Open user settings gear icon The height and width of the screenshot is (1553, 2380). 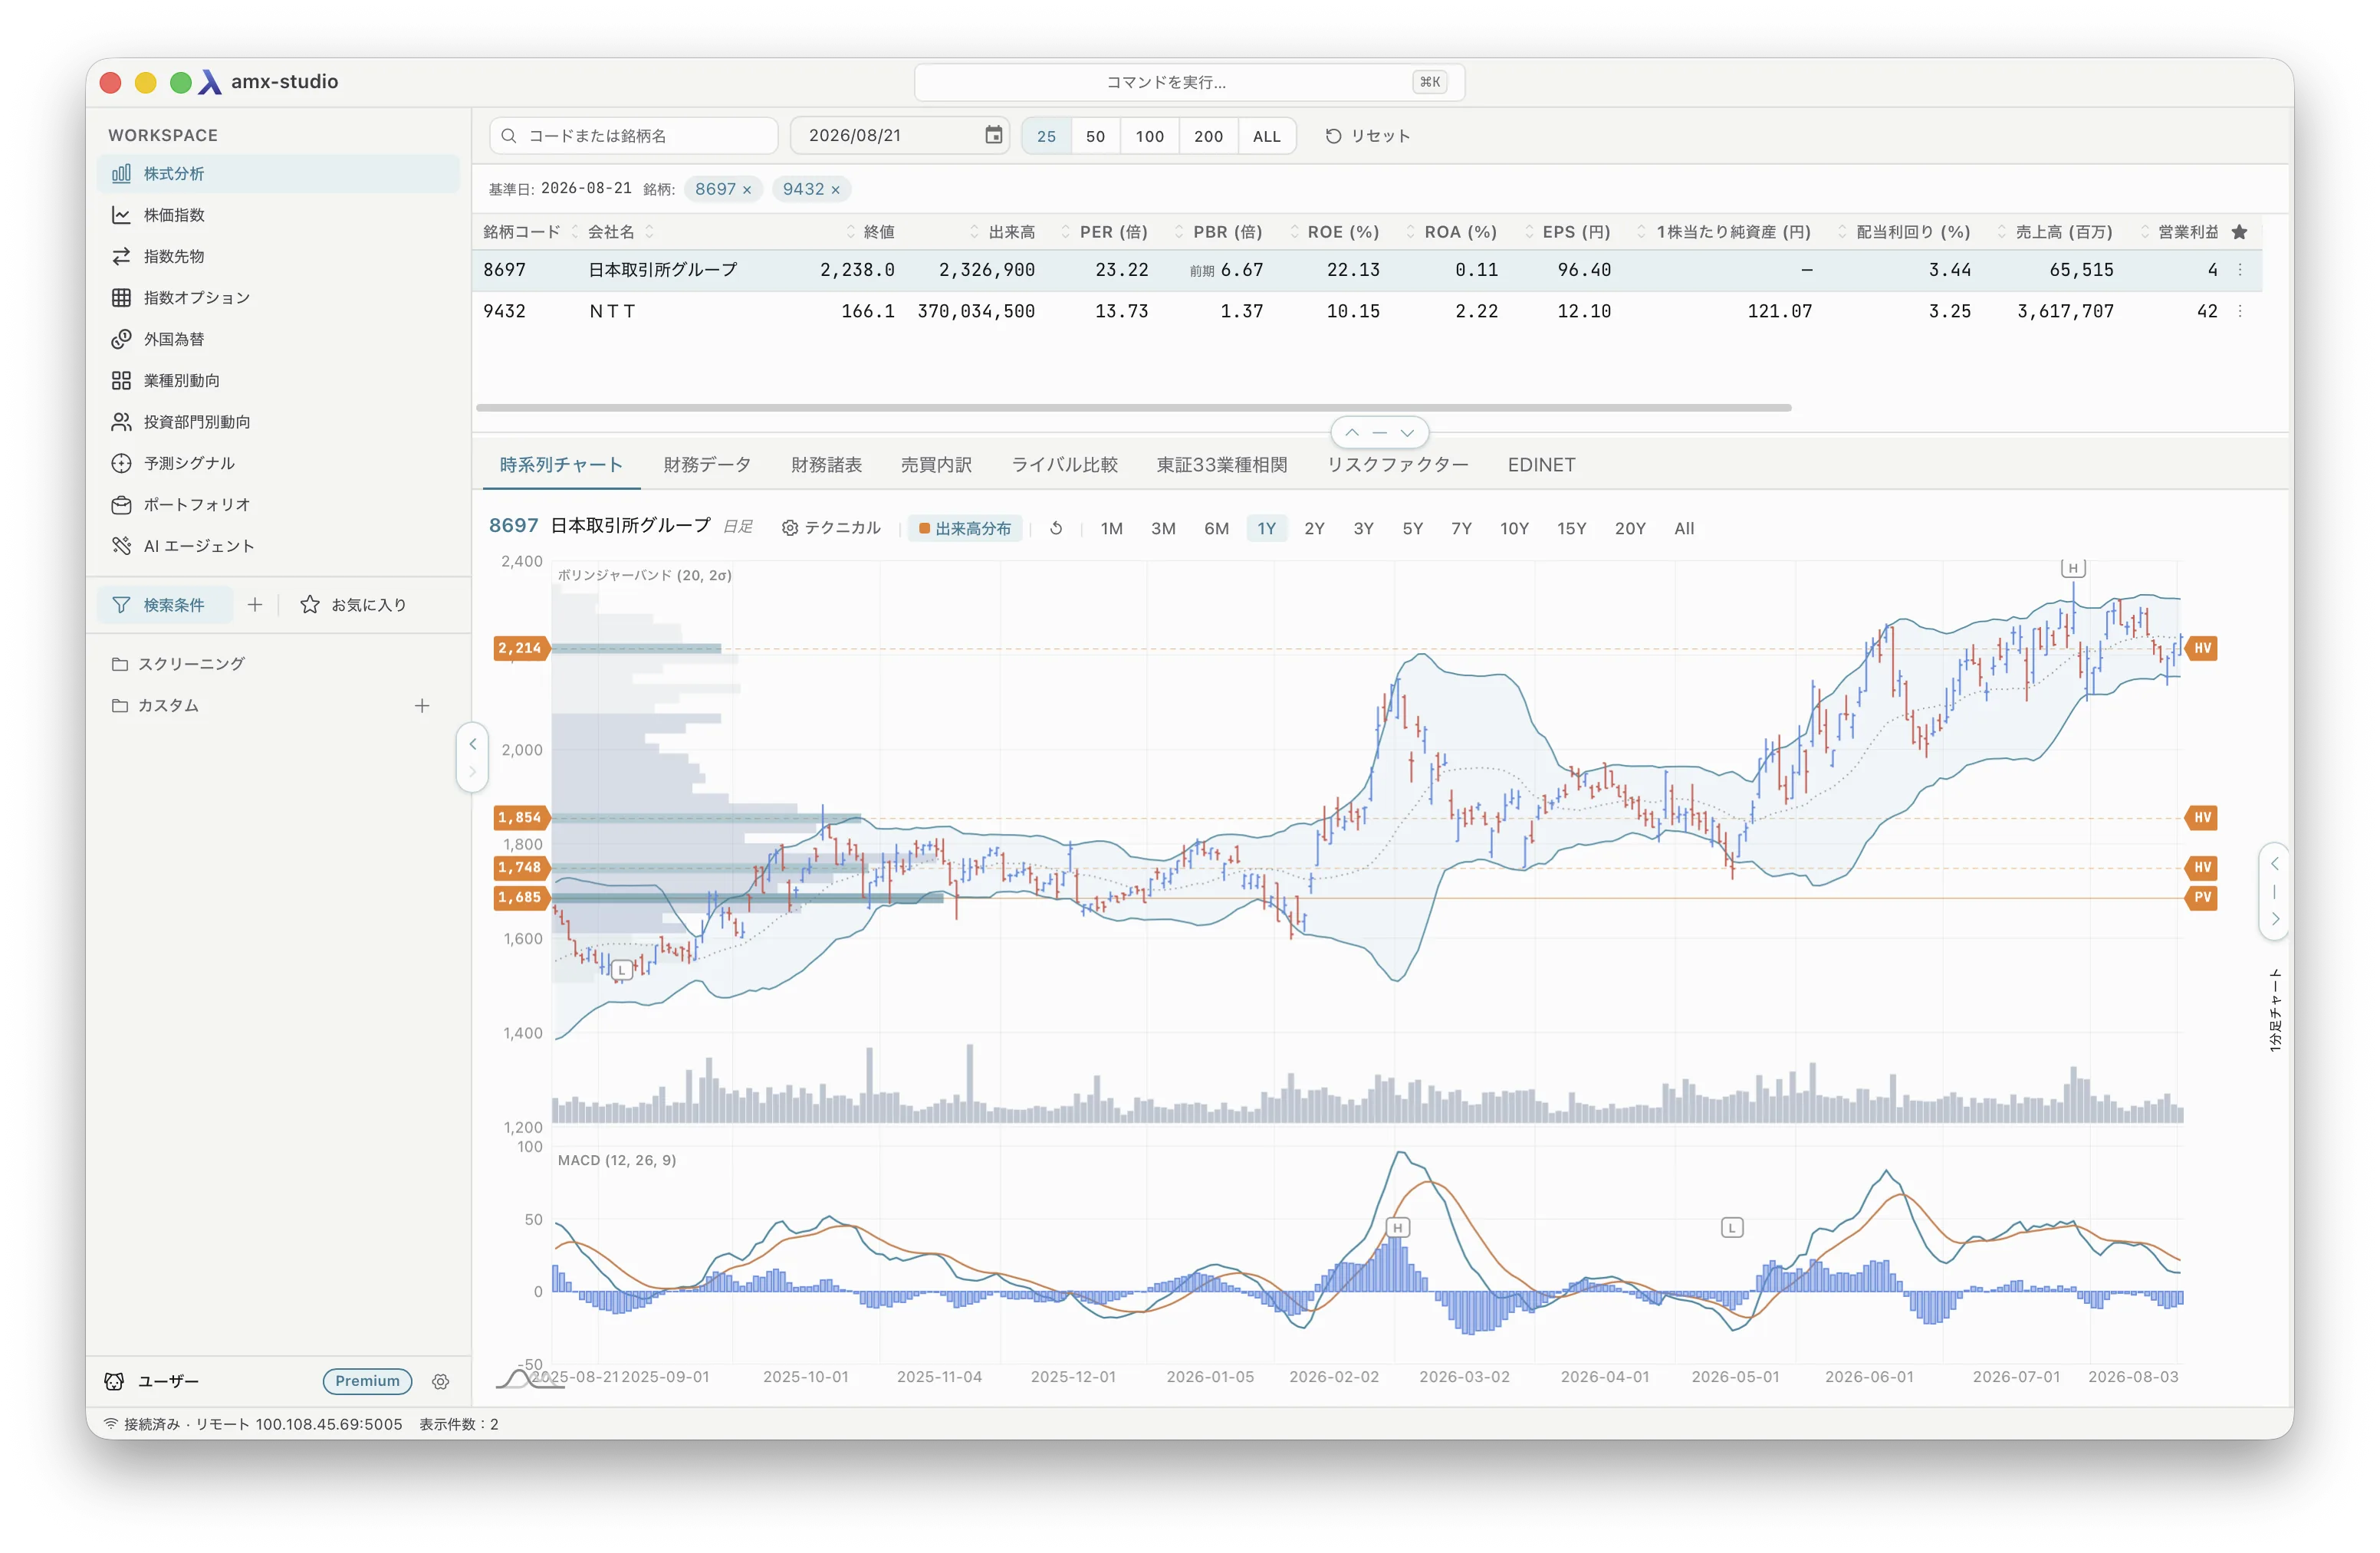pyautogui.click(x=441, y=1381)
